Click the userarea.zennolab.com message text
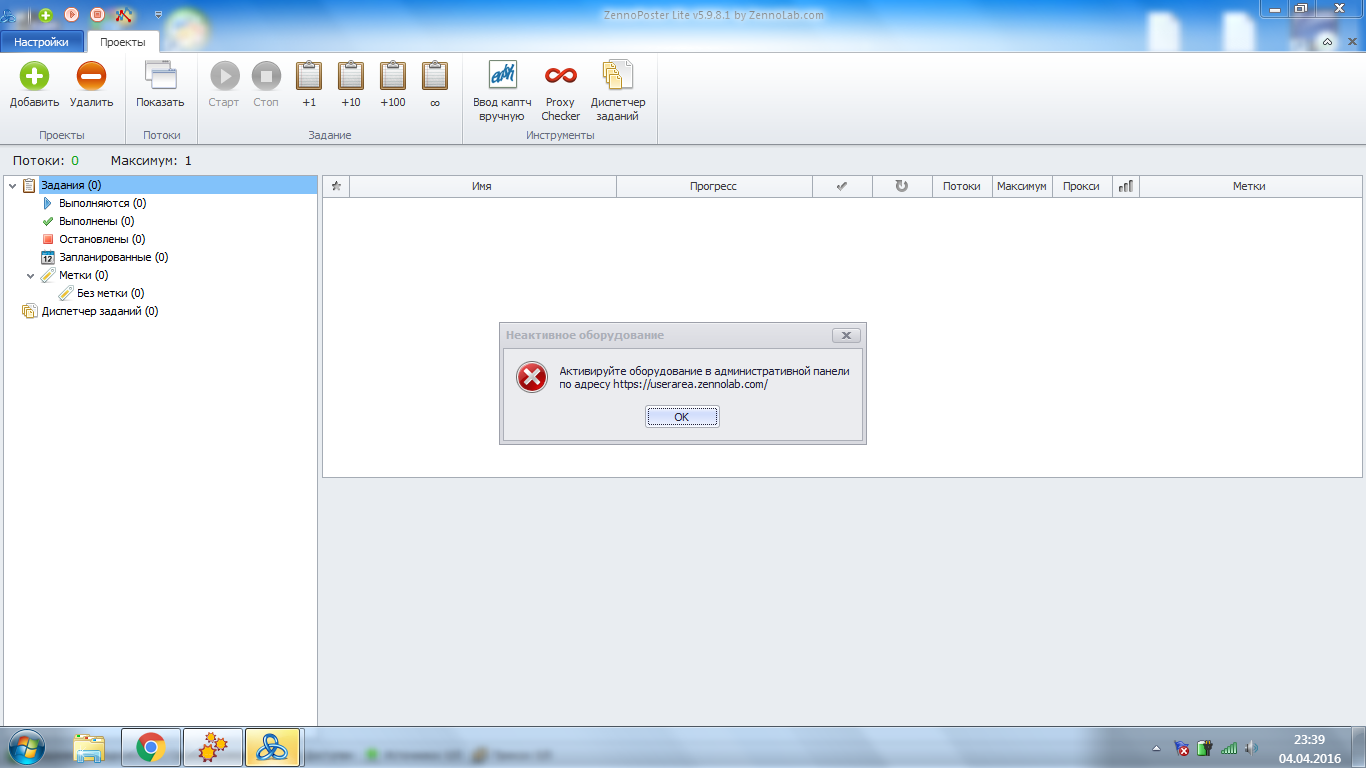 click(704, 377)
